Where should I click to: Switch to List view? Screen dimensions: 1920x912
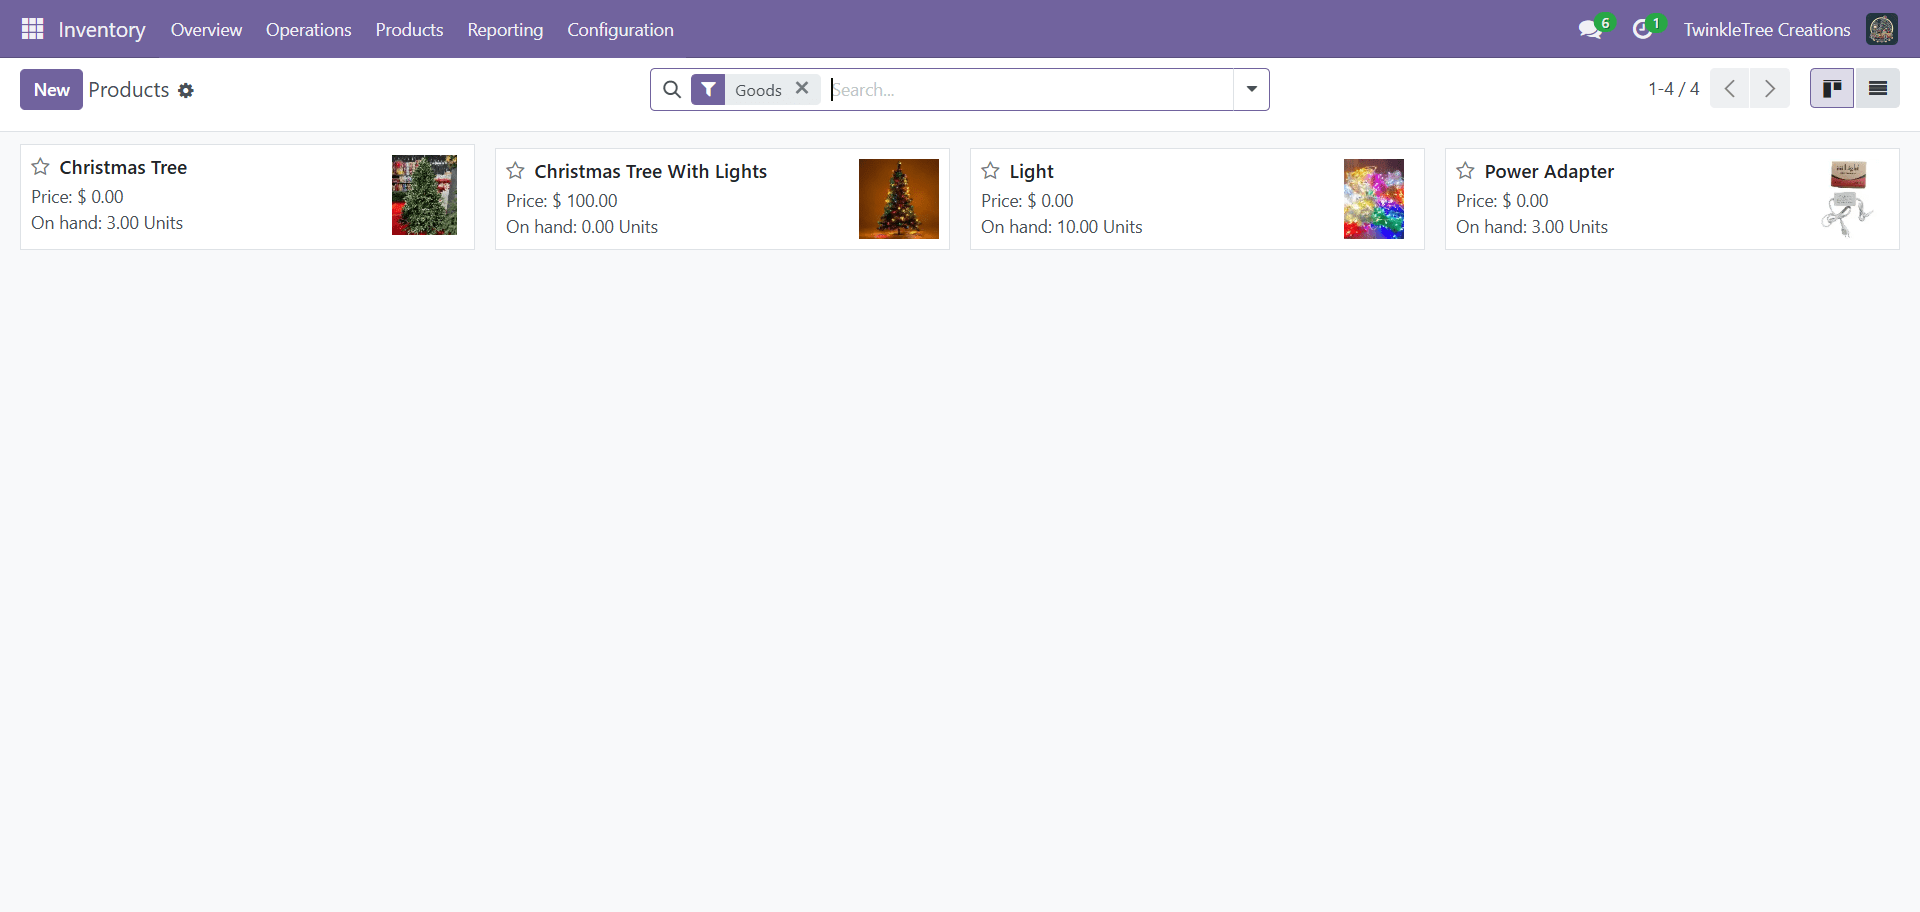1878,88
